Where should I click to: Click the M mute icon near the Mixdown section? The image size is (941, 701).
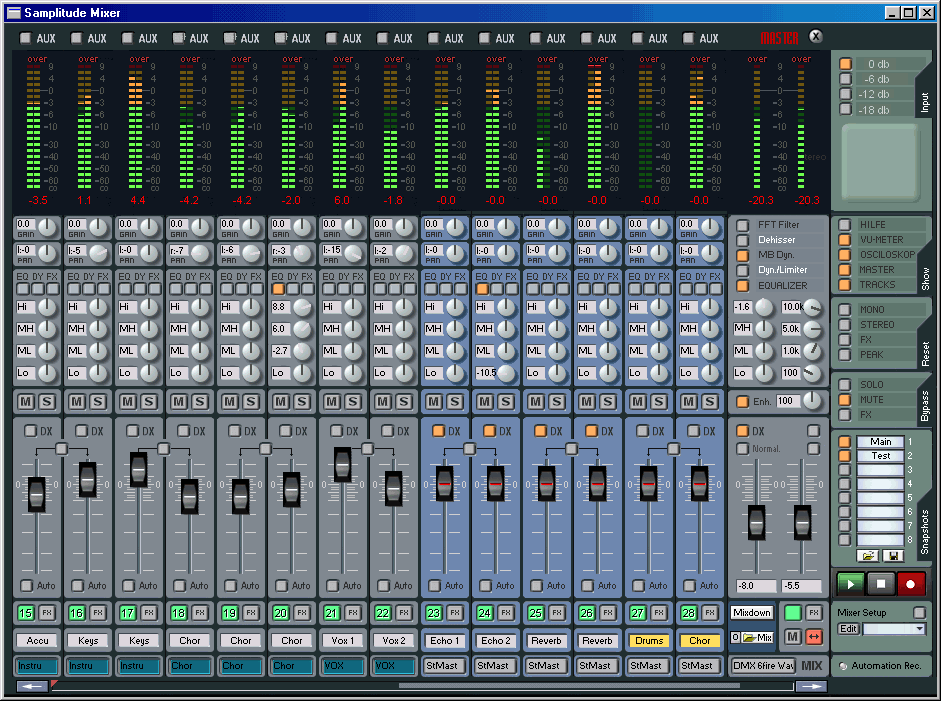pyautogui.click(x=794, y=637)
